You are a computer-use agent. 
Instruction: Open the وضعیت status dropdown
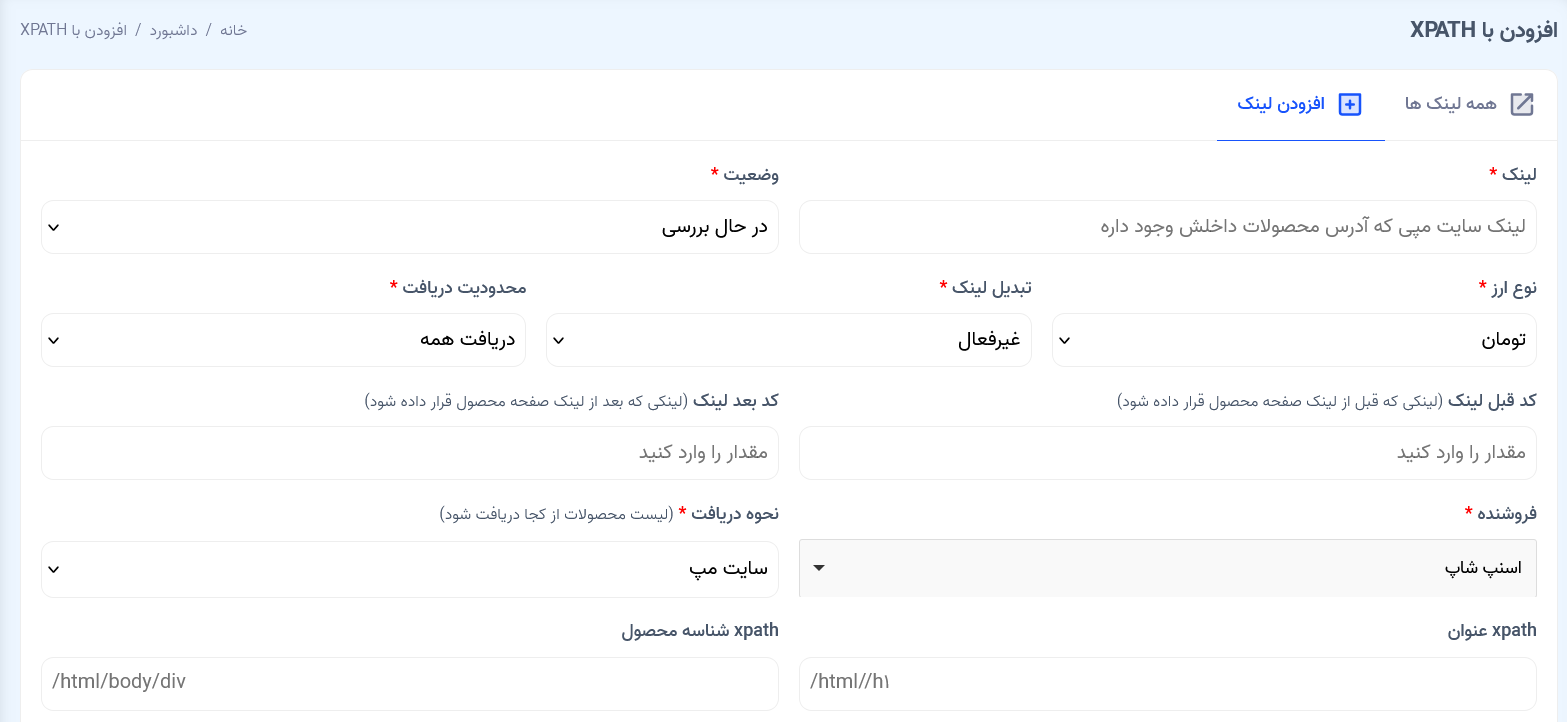coord(410,227)
